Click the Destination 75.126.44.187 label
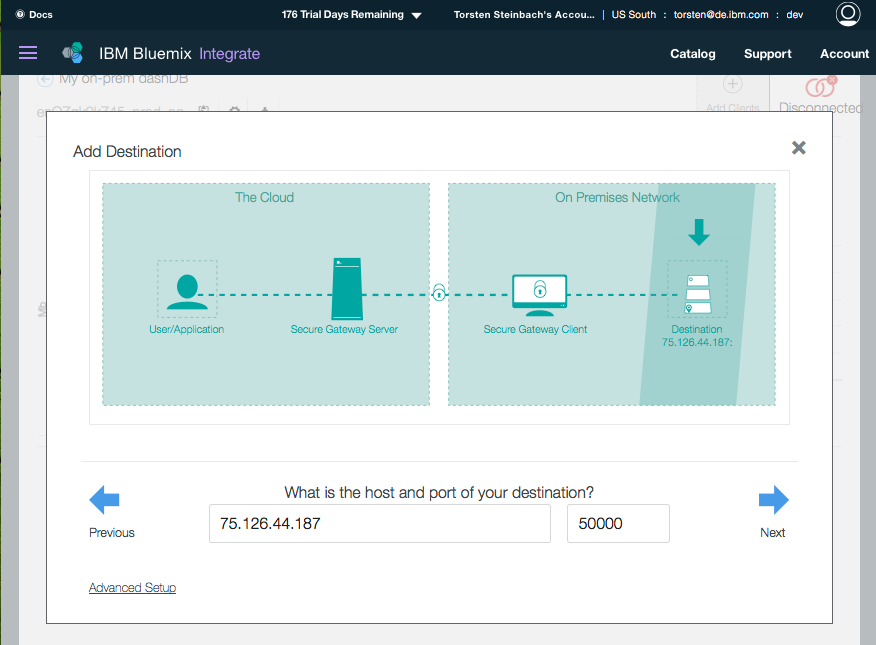Viewport: 876px width, 645px height. [x=697, y=336]
